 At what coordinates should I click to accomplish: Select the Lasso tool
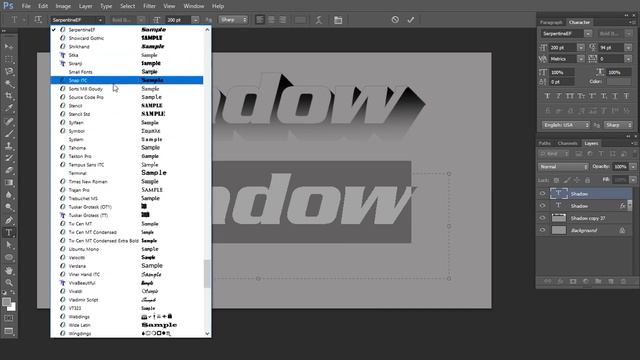pos(9,71)
